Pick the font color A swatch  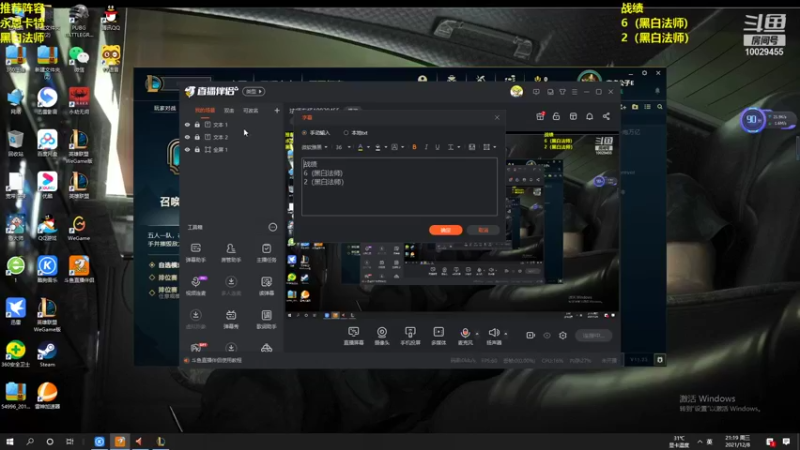click(x=360, y=147)
